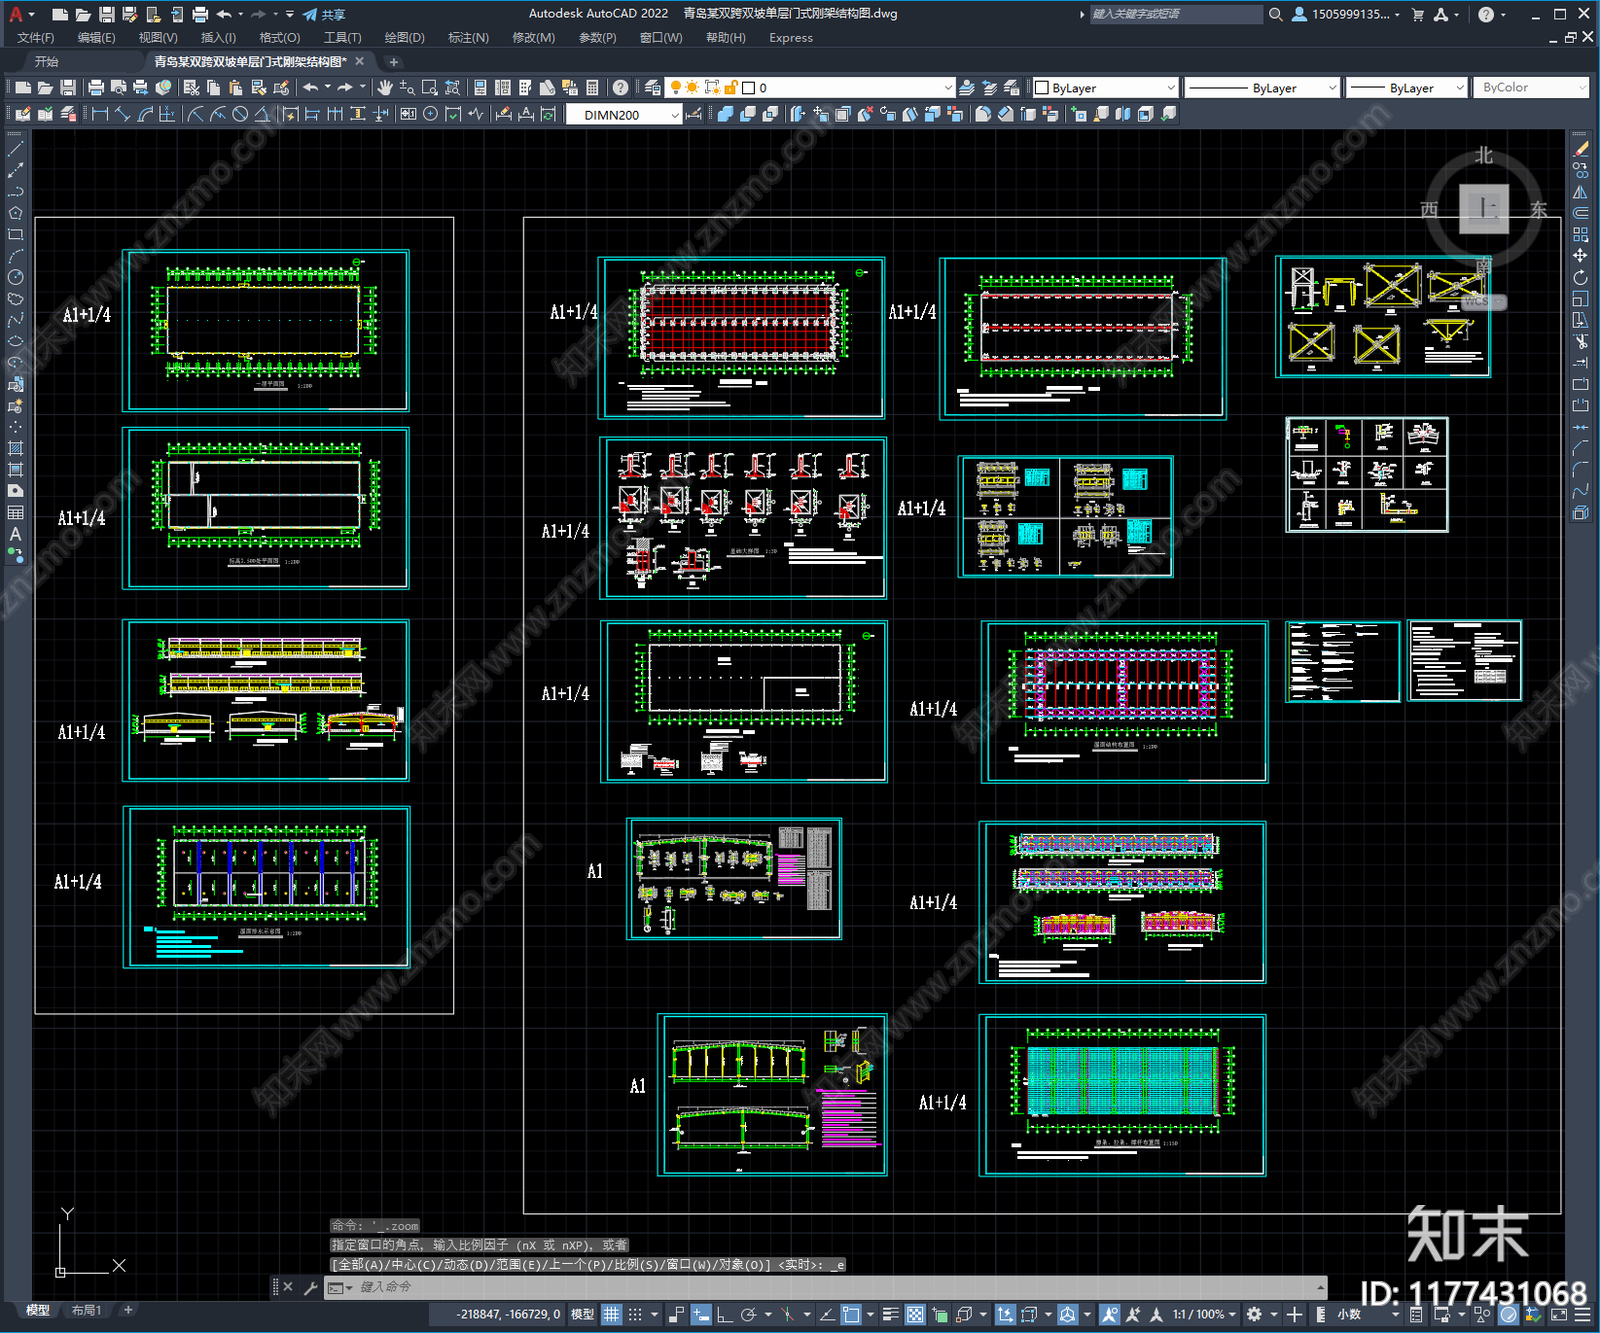Click the Save floppy disk icon

tap(68, 88)
